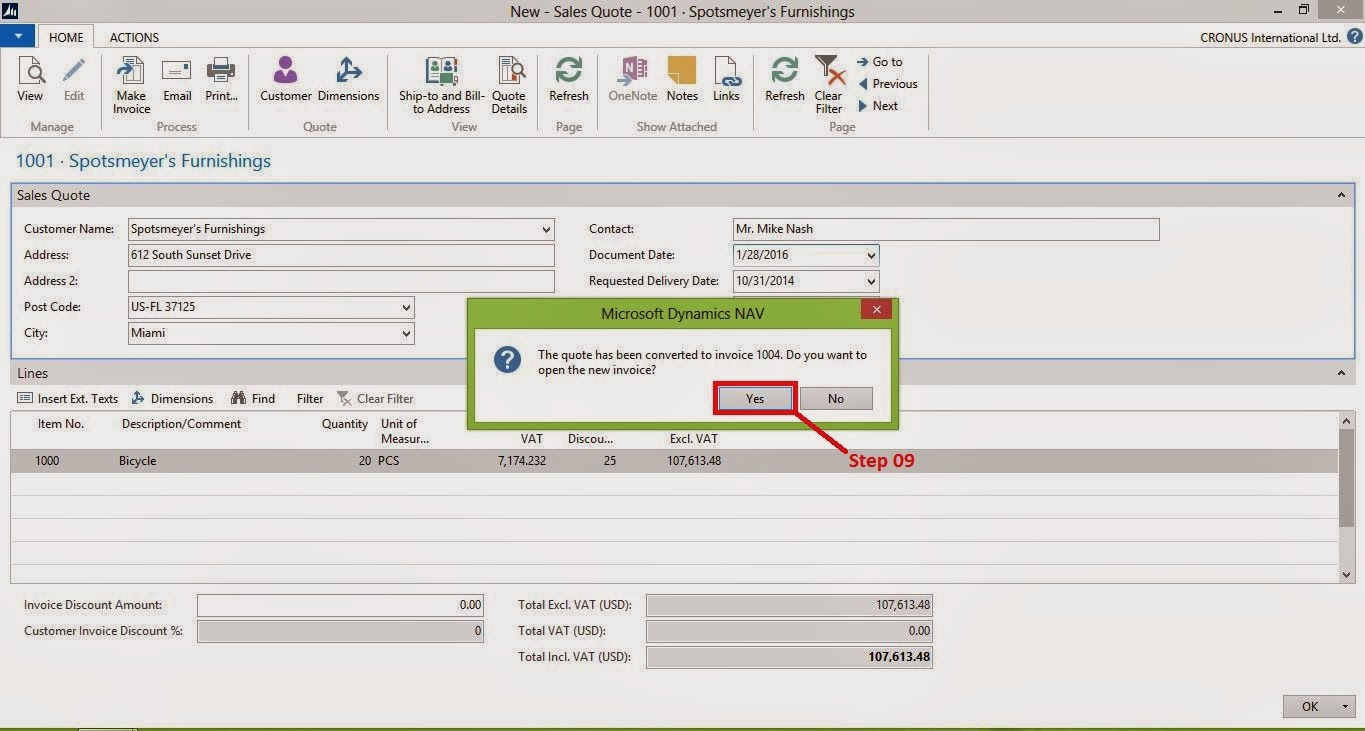Viewport: 1365px width, 731px height.
Task: Click item number 1000 cell
Action: click(47, 461)
